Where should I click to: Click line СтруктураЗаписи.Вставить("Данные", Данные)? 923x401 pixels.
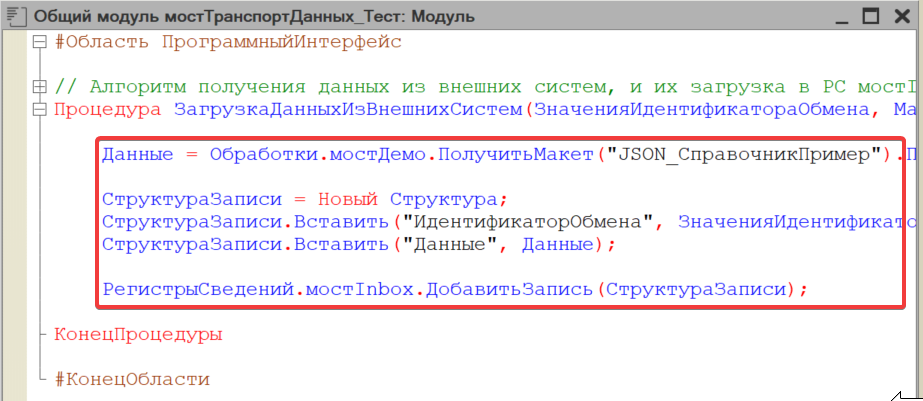pyautogui.click(x=358, y=244)
